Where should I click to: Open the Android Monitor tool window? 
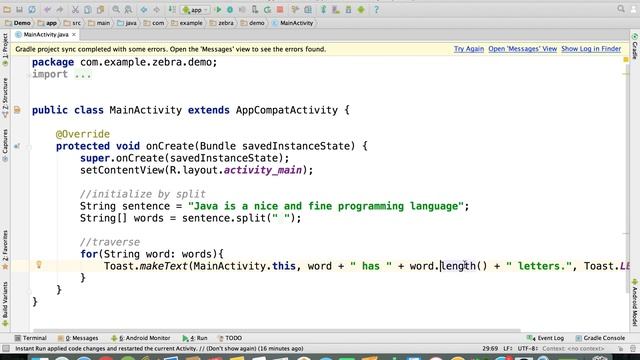(x=140, y=338)
